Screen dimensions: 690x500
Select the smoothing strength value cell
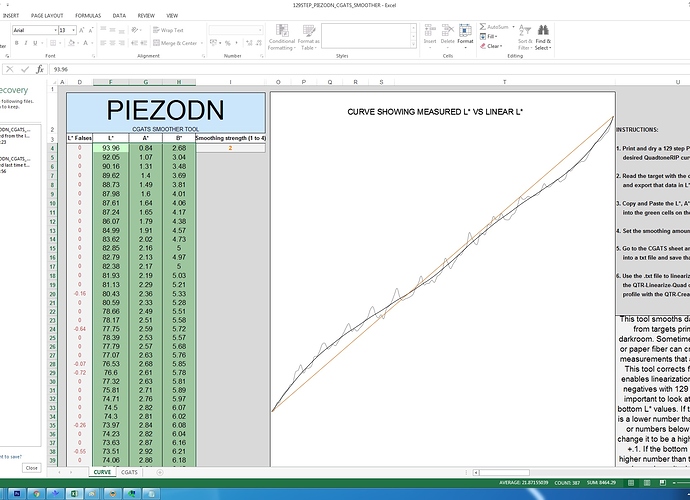tap(230, 147)
